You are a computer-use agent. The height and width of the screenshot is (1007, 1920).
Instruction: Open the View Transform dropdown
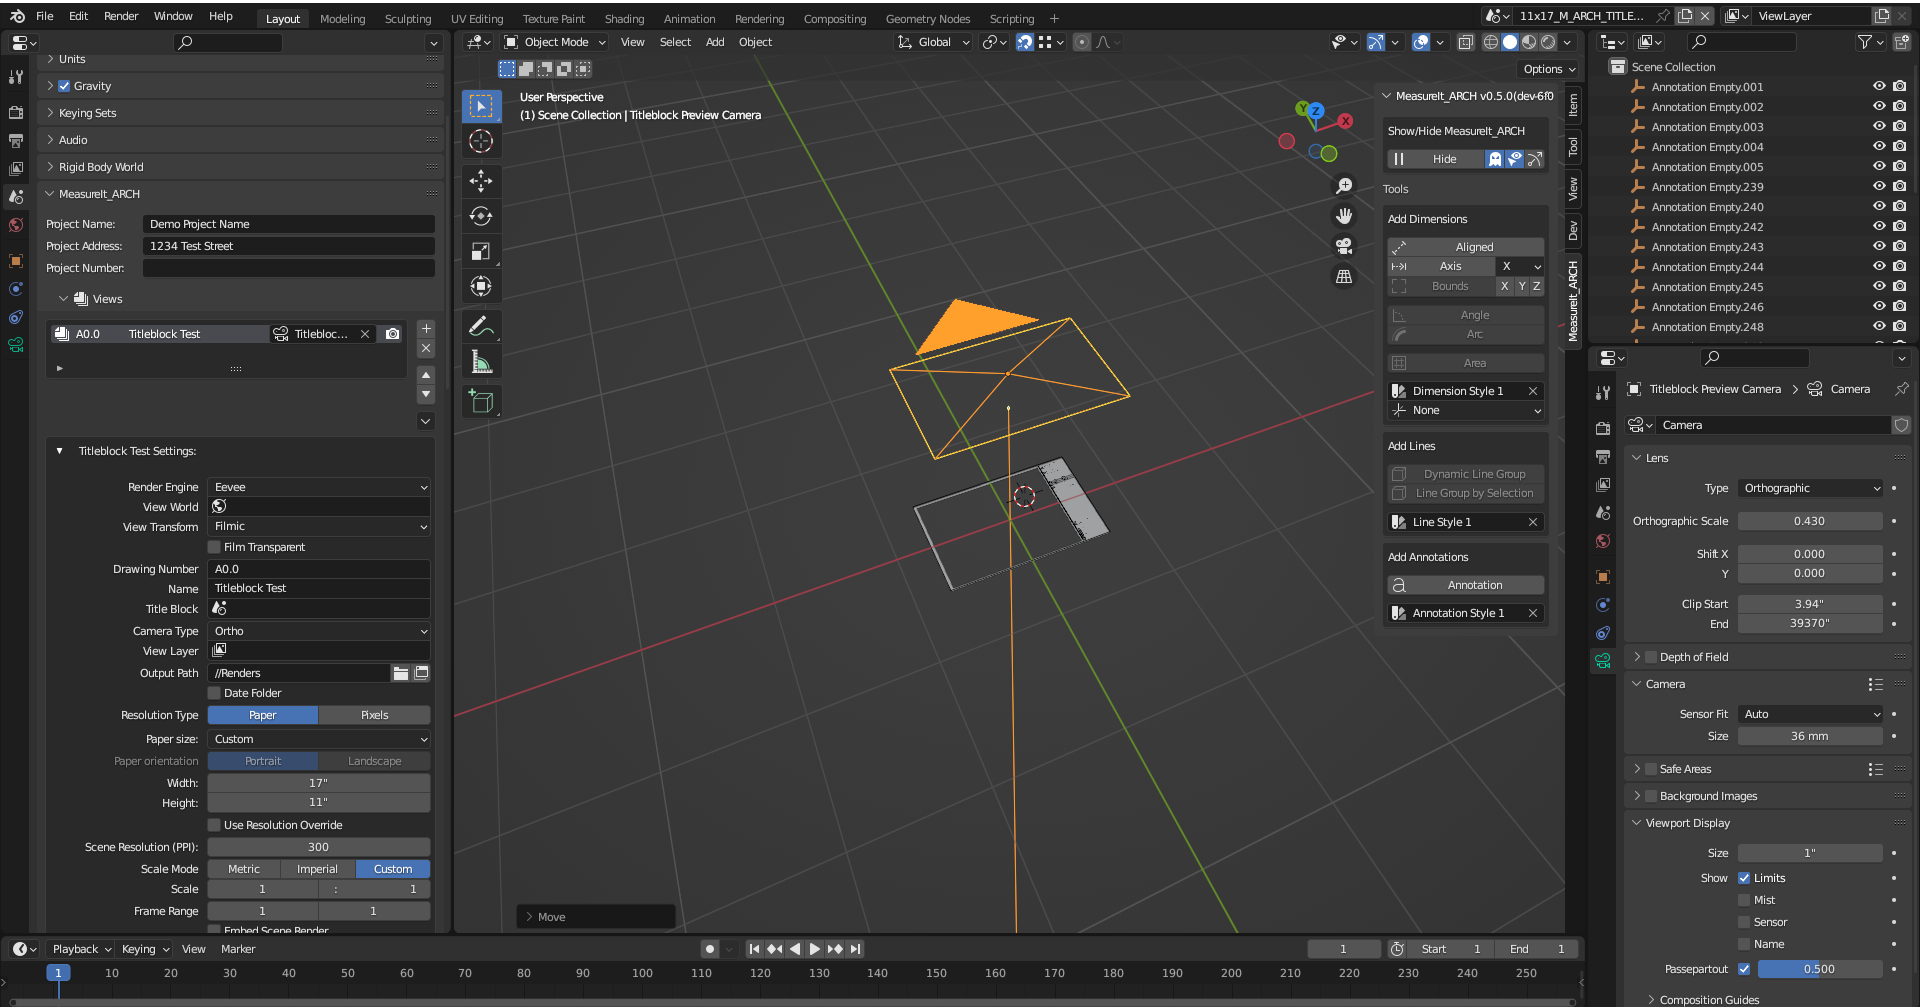click(319, 526)
